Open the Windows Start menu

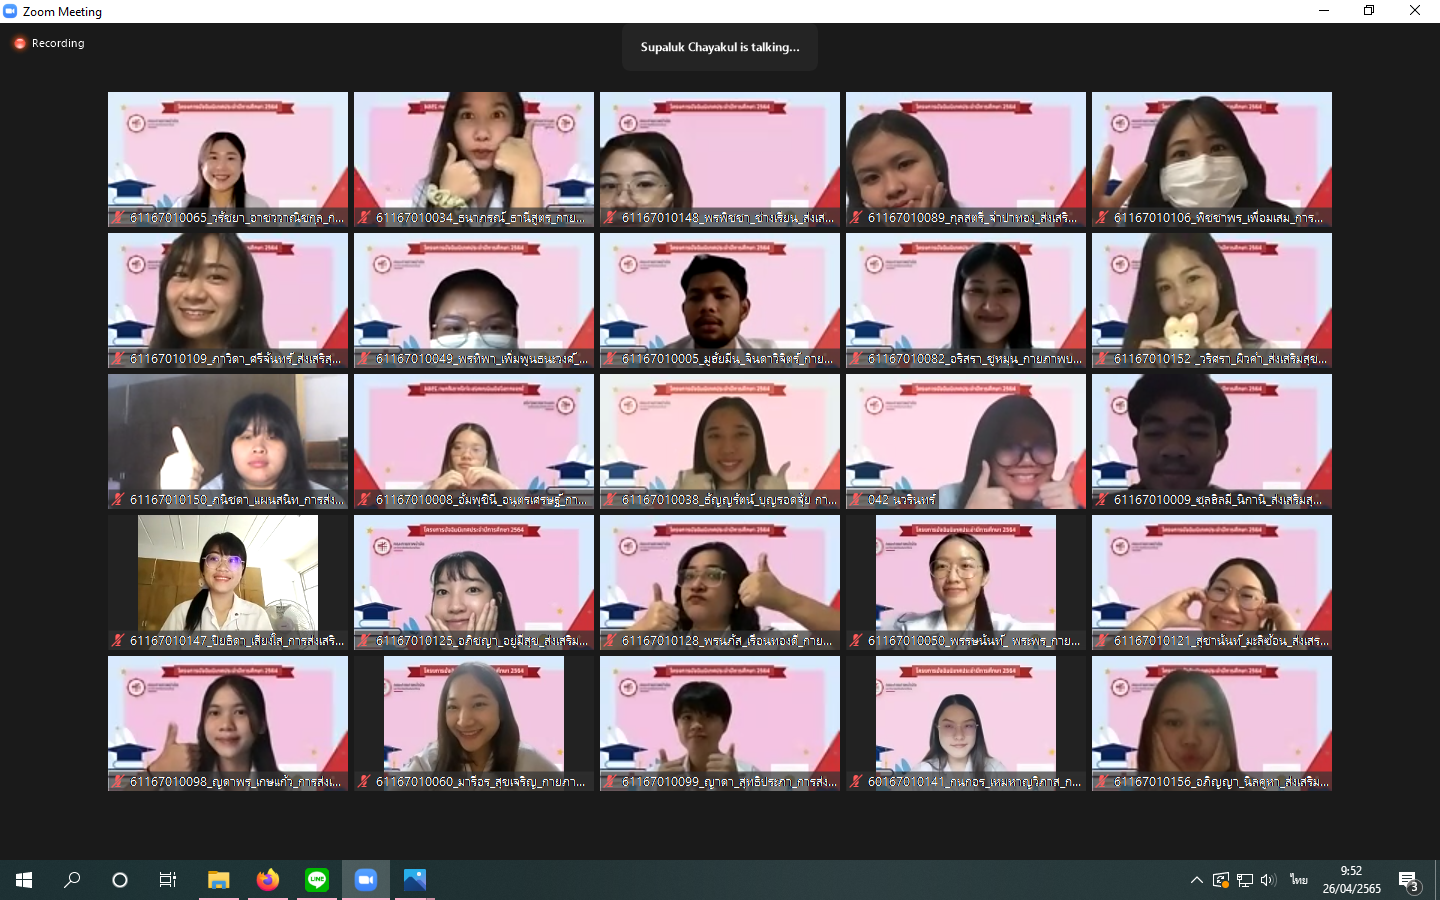tap(24, 880)
